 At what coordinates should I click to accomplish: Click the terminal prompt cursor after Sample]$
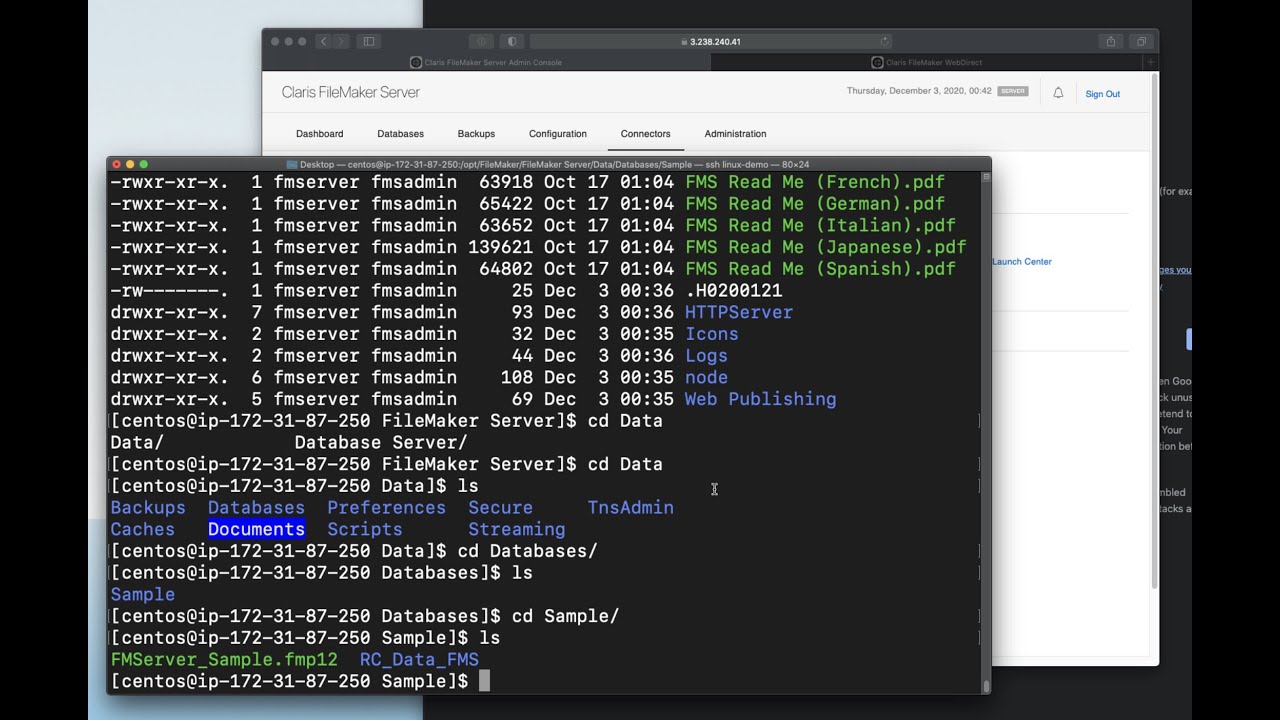click(484, 682)
